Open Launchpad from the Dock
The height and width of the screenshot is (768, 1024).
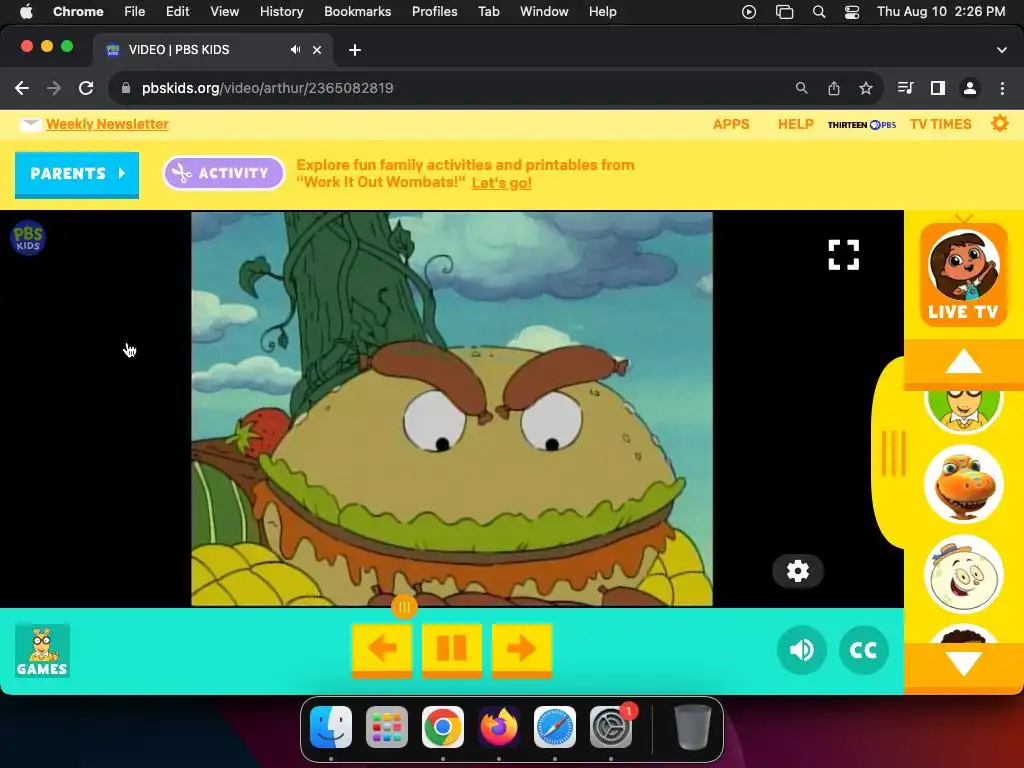tap(387, 727)
